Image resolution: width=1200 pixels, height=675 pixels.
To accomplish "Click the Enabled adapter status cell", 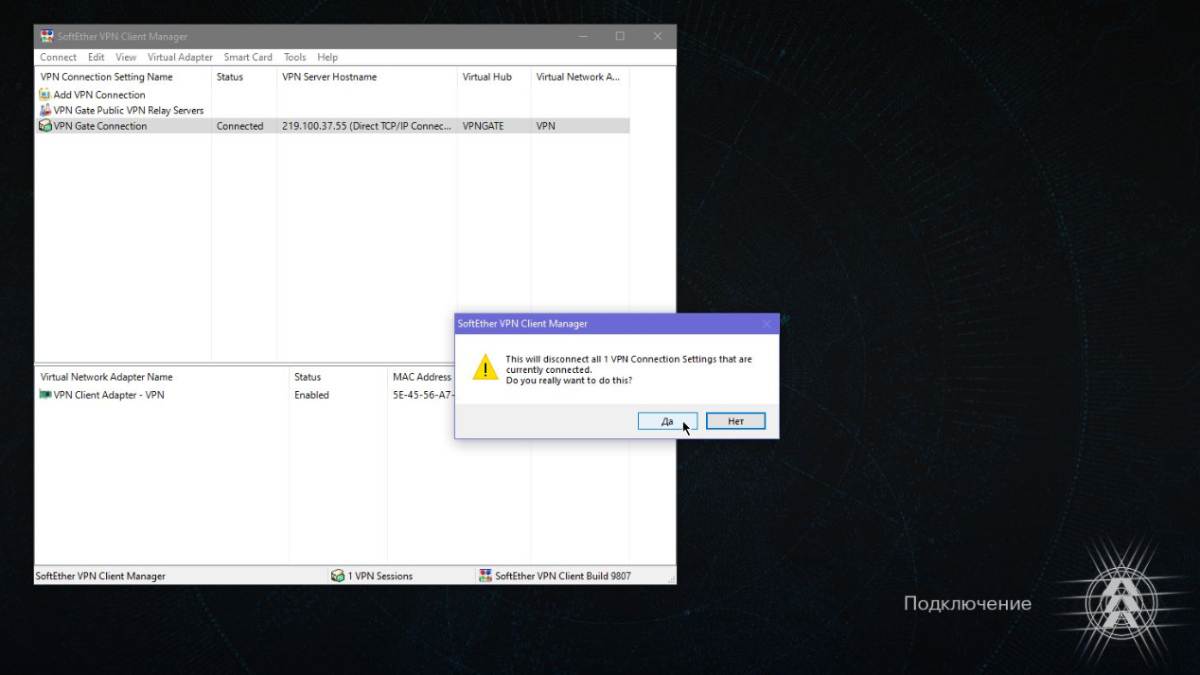I will pyautogui.click(x=312, y=395).
